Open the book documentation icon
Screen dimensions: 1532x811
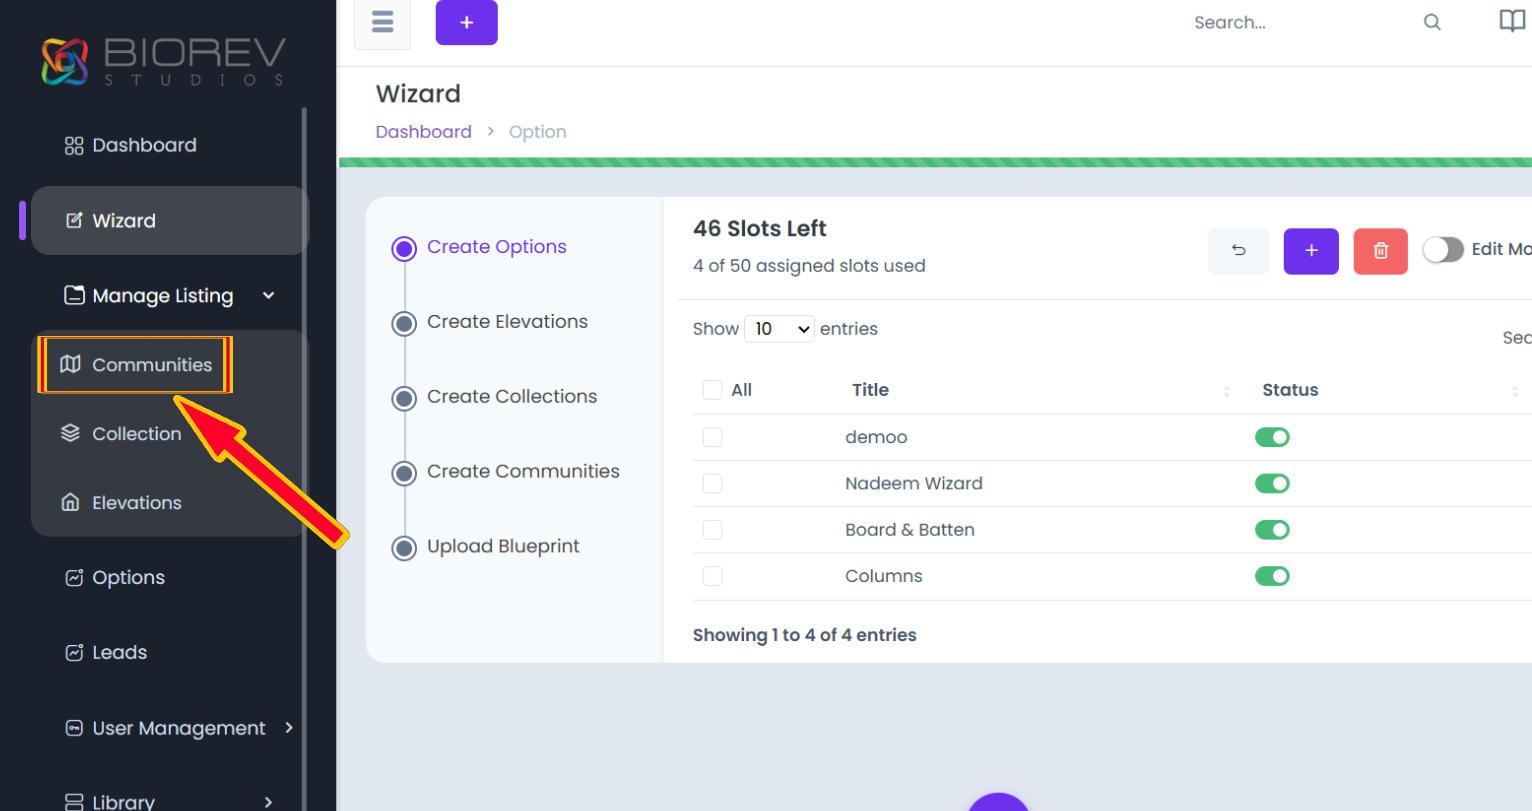pos(1512,21)
